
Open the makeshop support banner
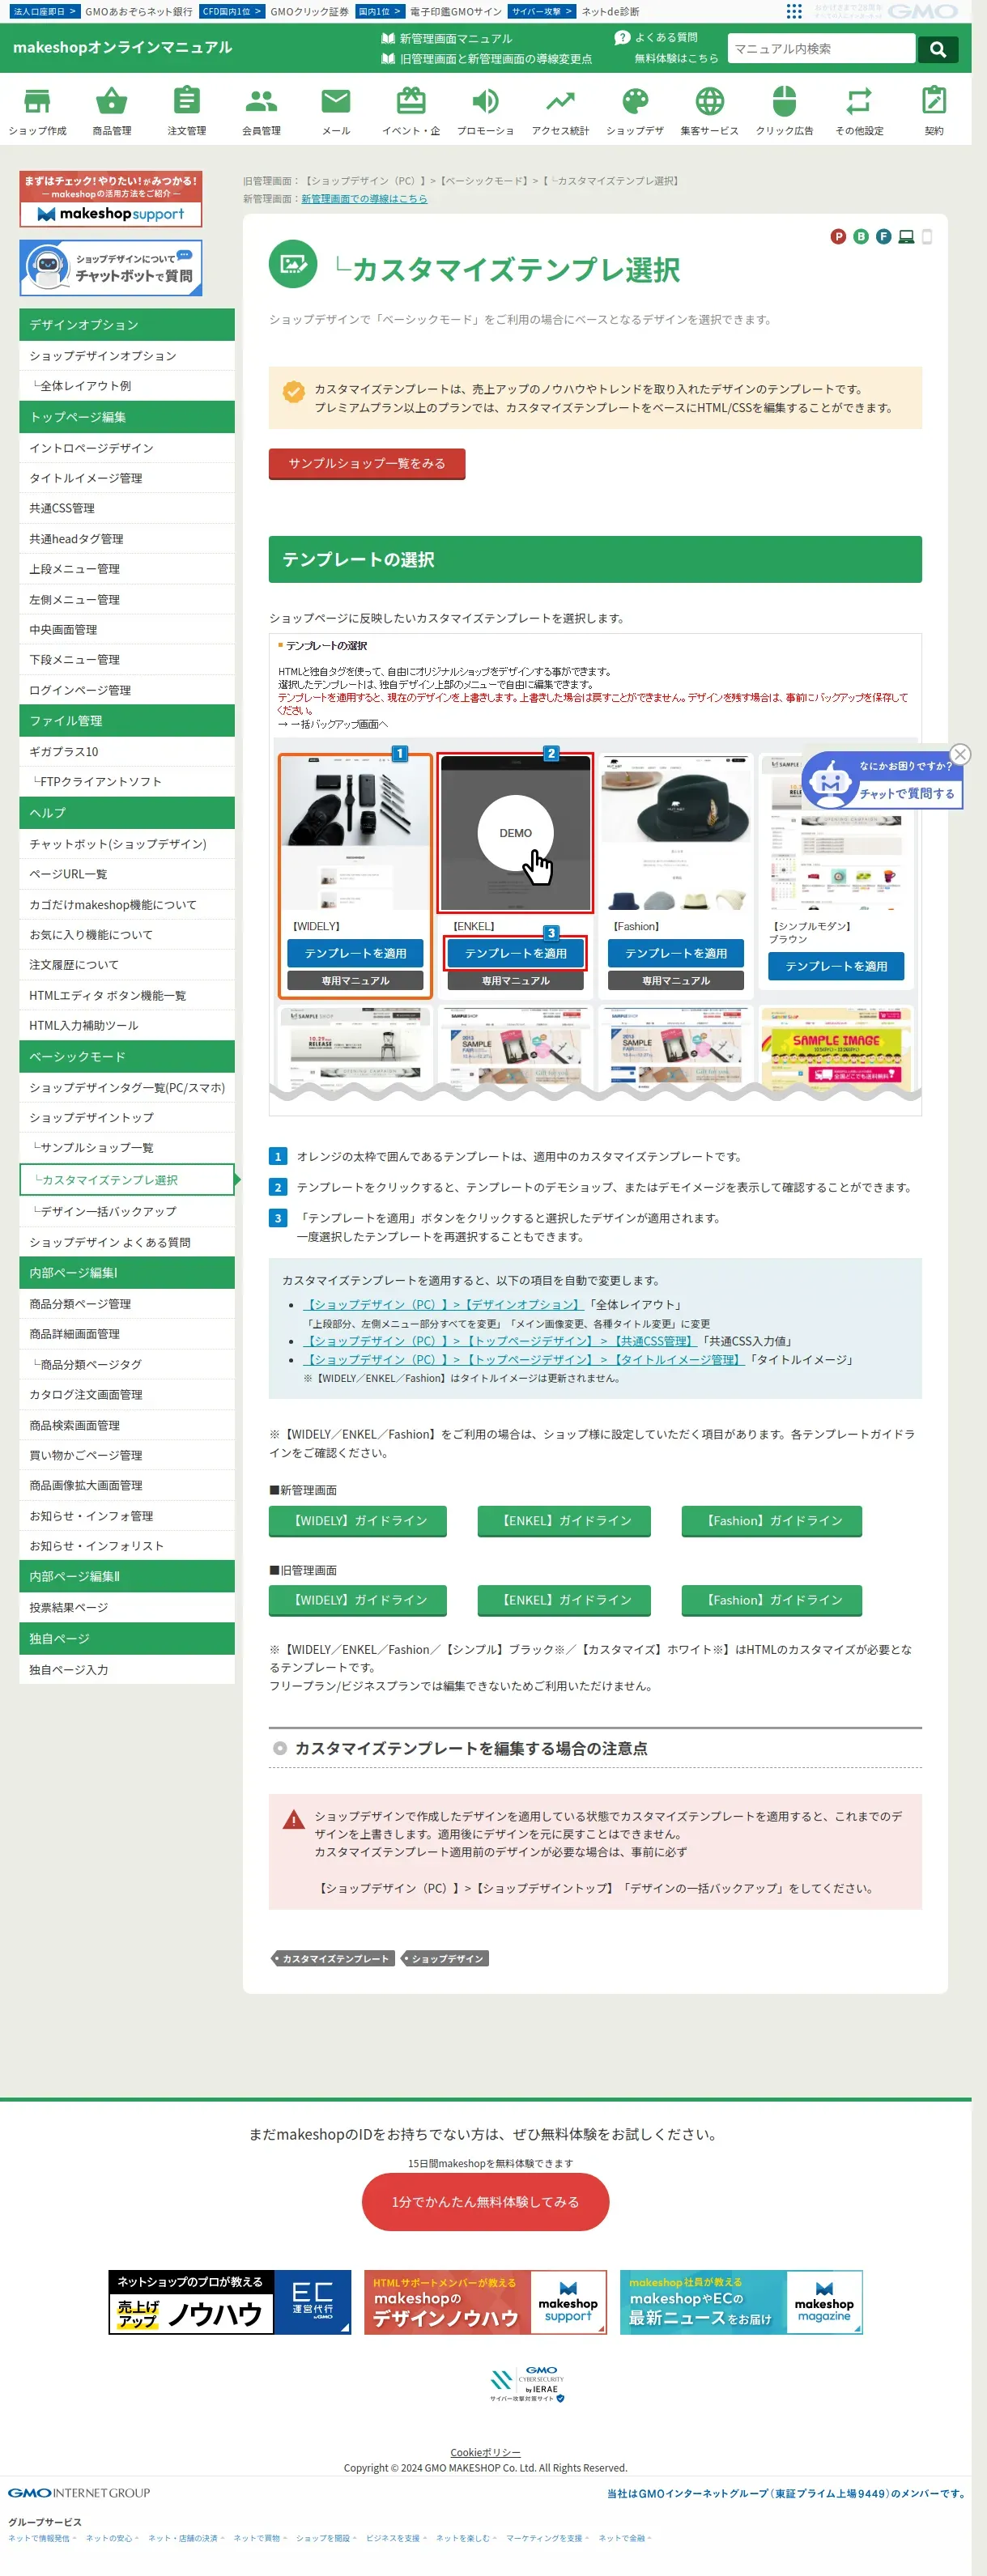click(x=110, y=199)
